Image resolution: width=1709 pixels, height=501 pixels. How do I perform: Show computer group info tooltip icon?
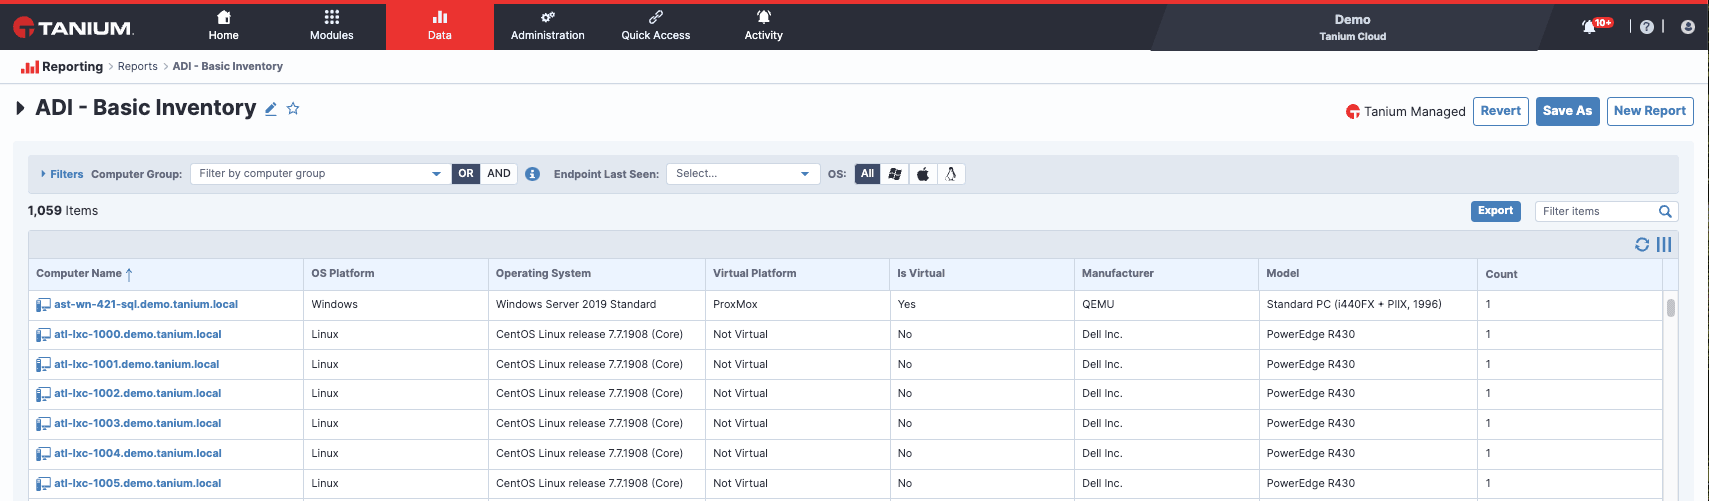tap(532, 174)
